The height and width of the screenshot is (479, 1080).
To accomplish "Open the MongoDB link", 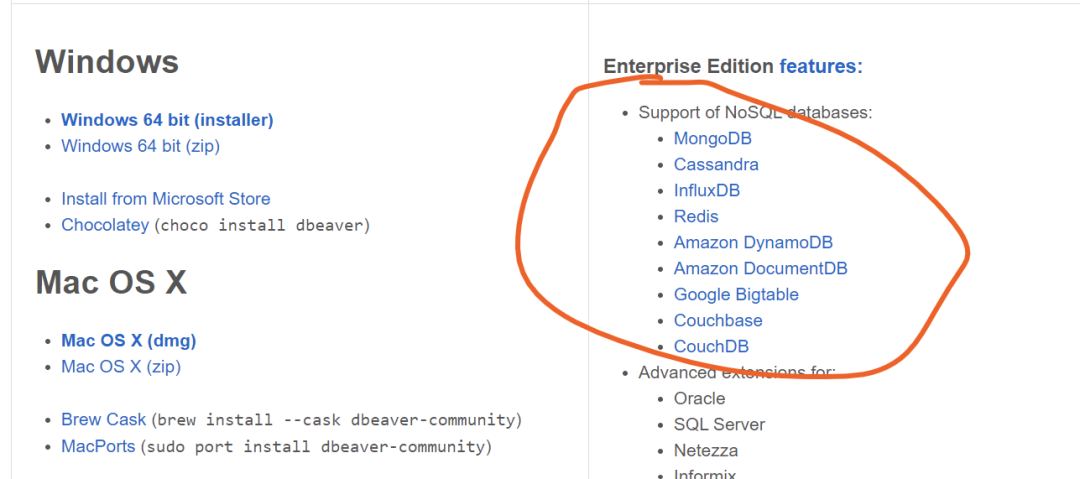I will point(713,139).
